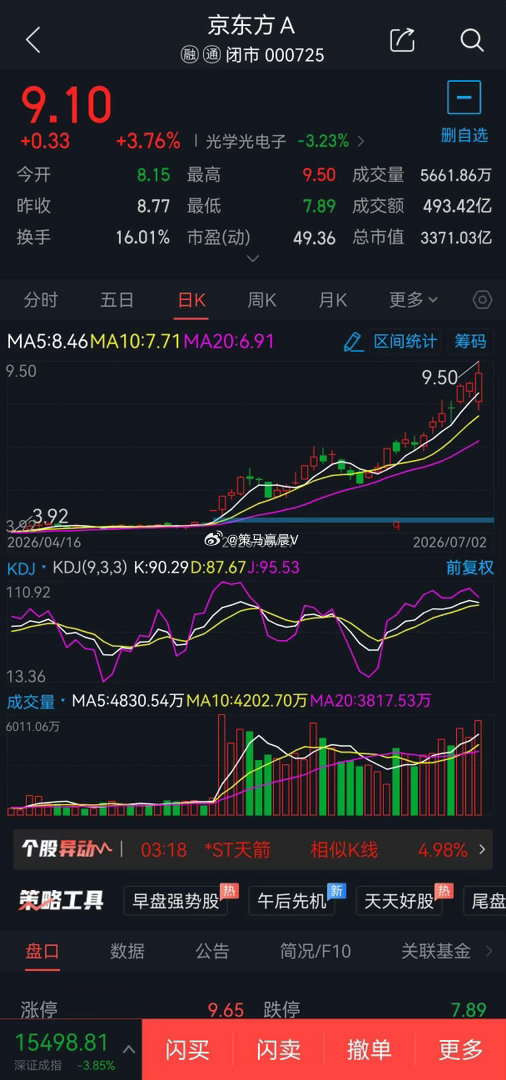Expand quote details chevron below 市盈
This screenshot has height=1080, width=506.
click(x=253, y=259)
